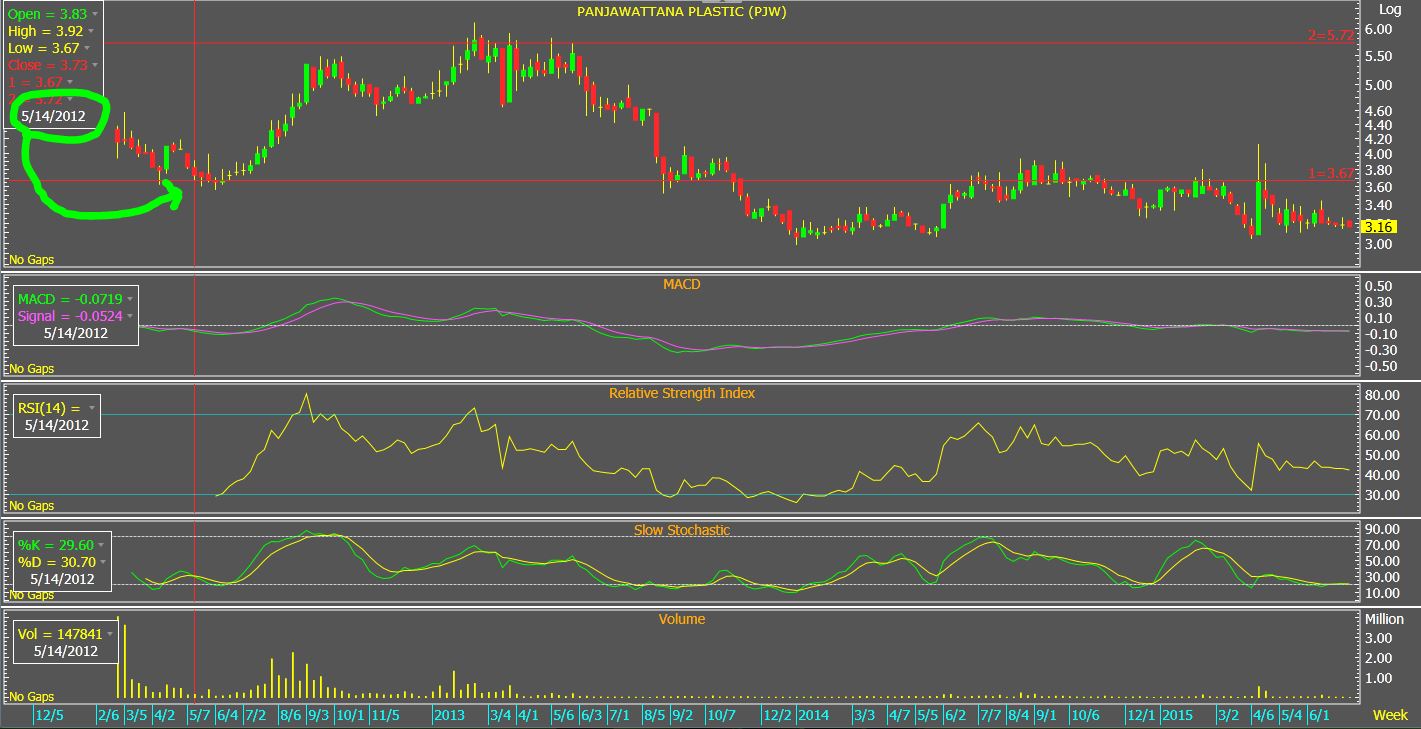Viewport: 1421px width, 729px height.
Task: Expand the %K = 29.60 legend dropdown
Action: click(102, 545)
